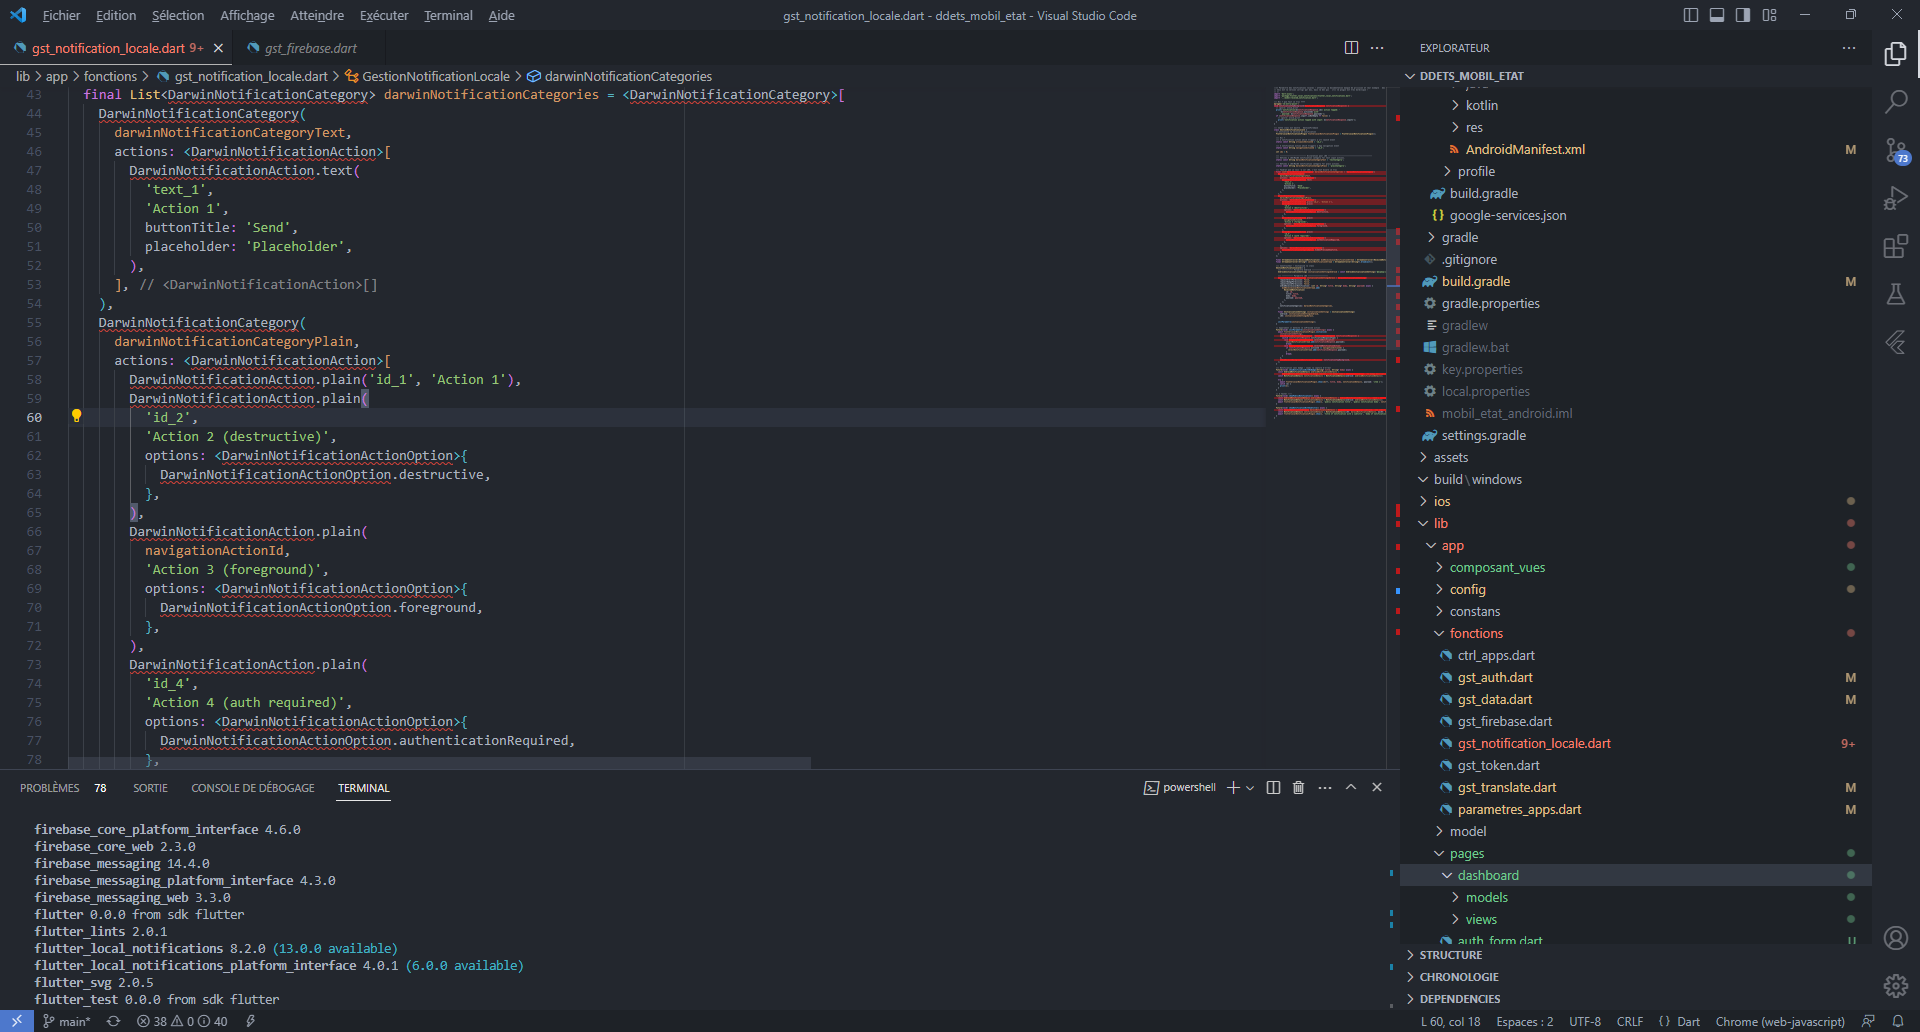This screenshot has width=1920, height=1032.
Task: Click the git branch main* indicator
Action: (68, 1021)
